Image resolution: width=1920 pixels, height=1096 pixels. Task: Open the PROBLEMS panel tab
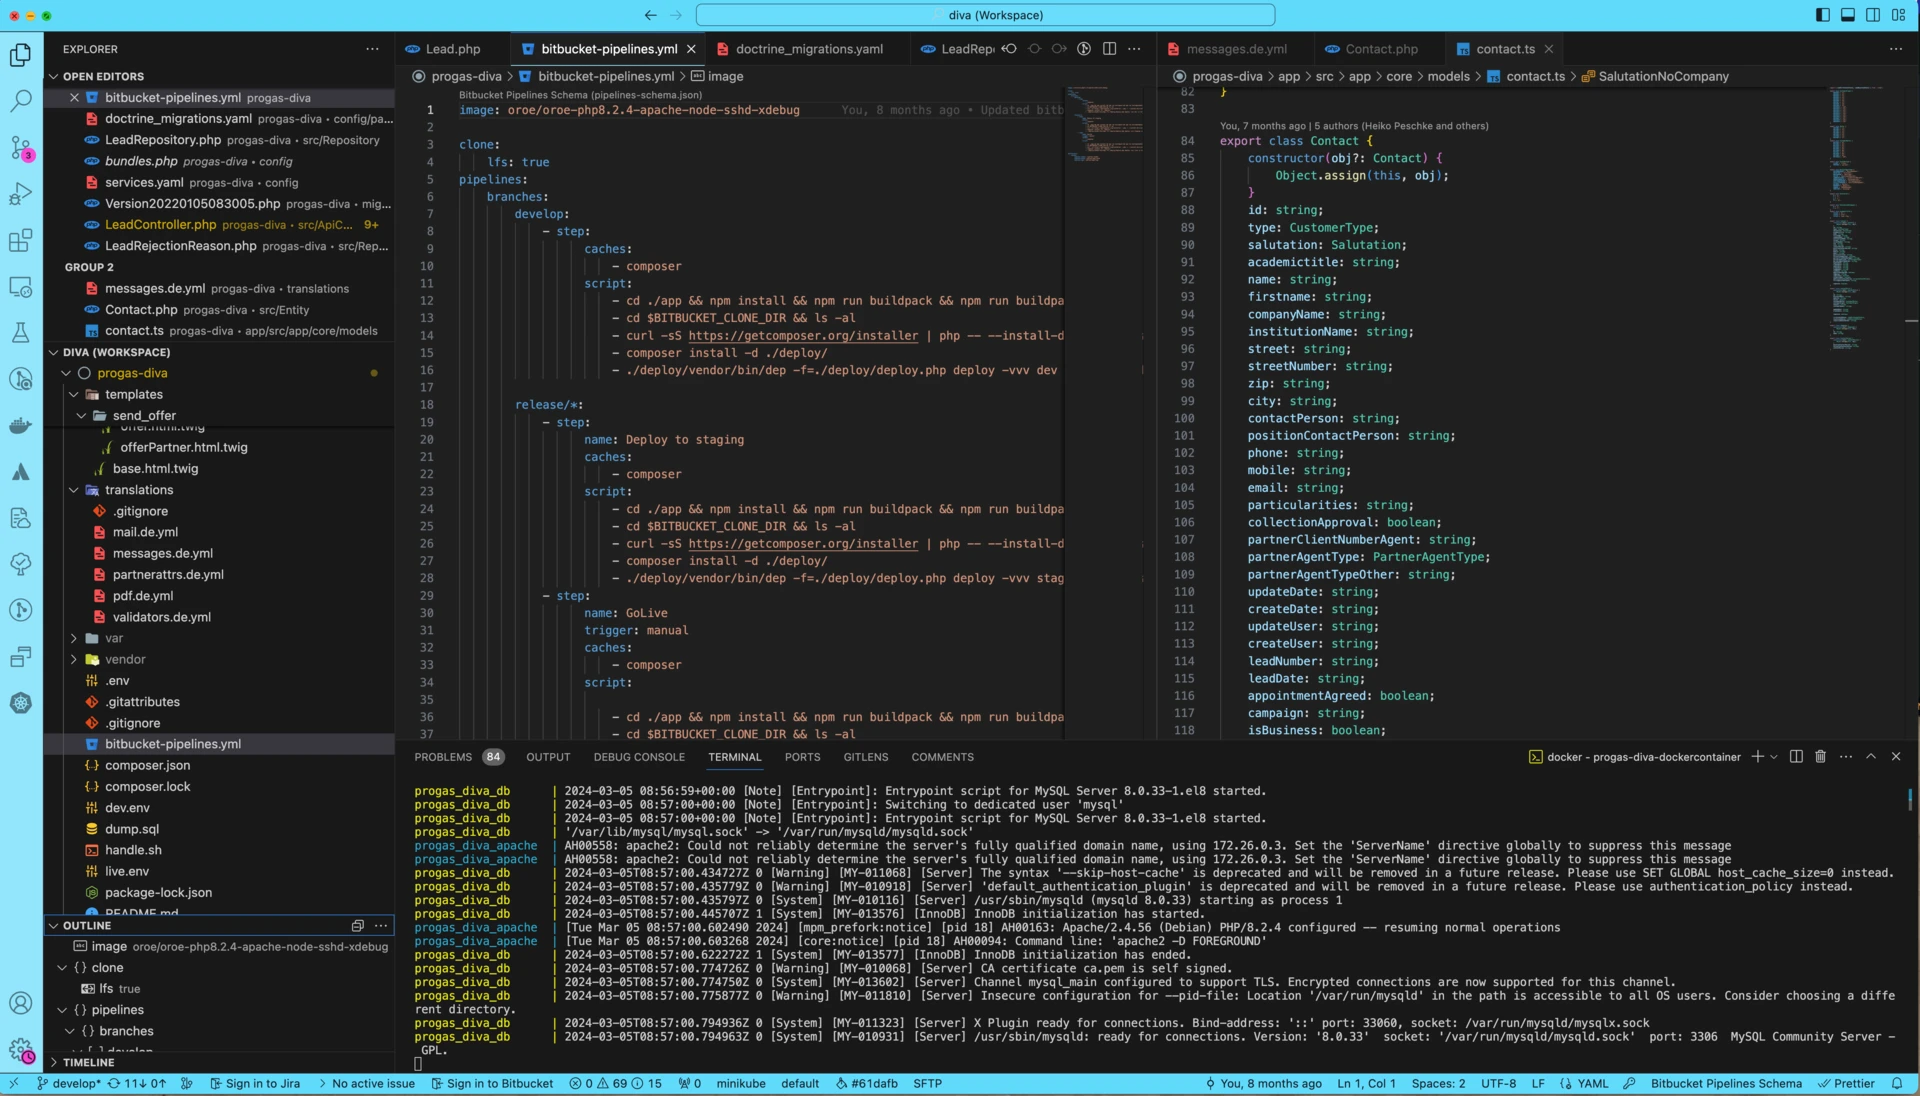(x=445, y=757)
